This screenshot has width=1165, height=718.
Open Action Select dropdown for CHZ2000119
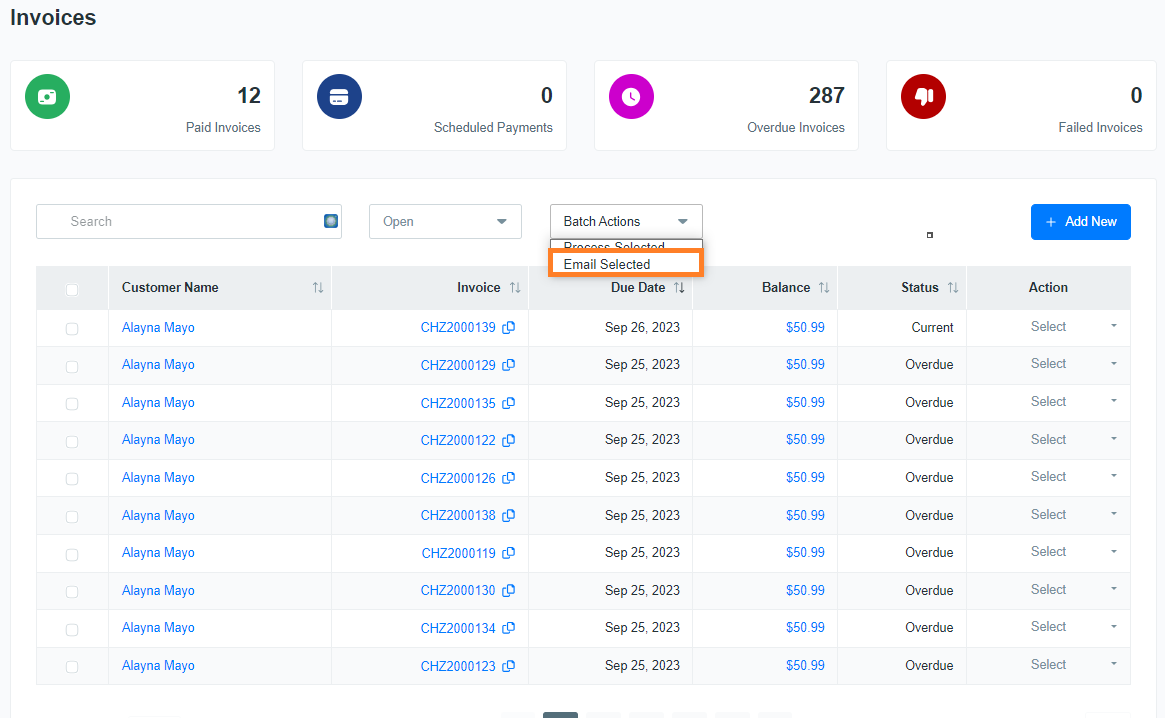pos(1074,552)
